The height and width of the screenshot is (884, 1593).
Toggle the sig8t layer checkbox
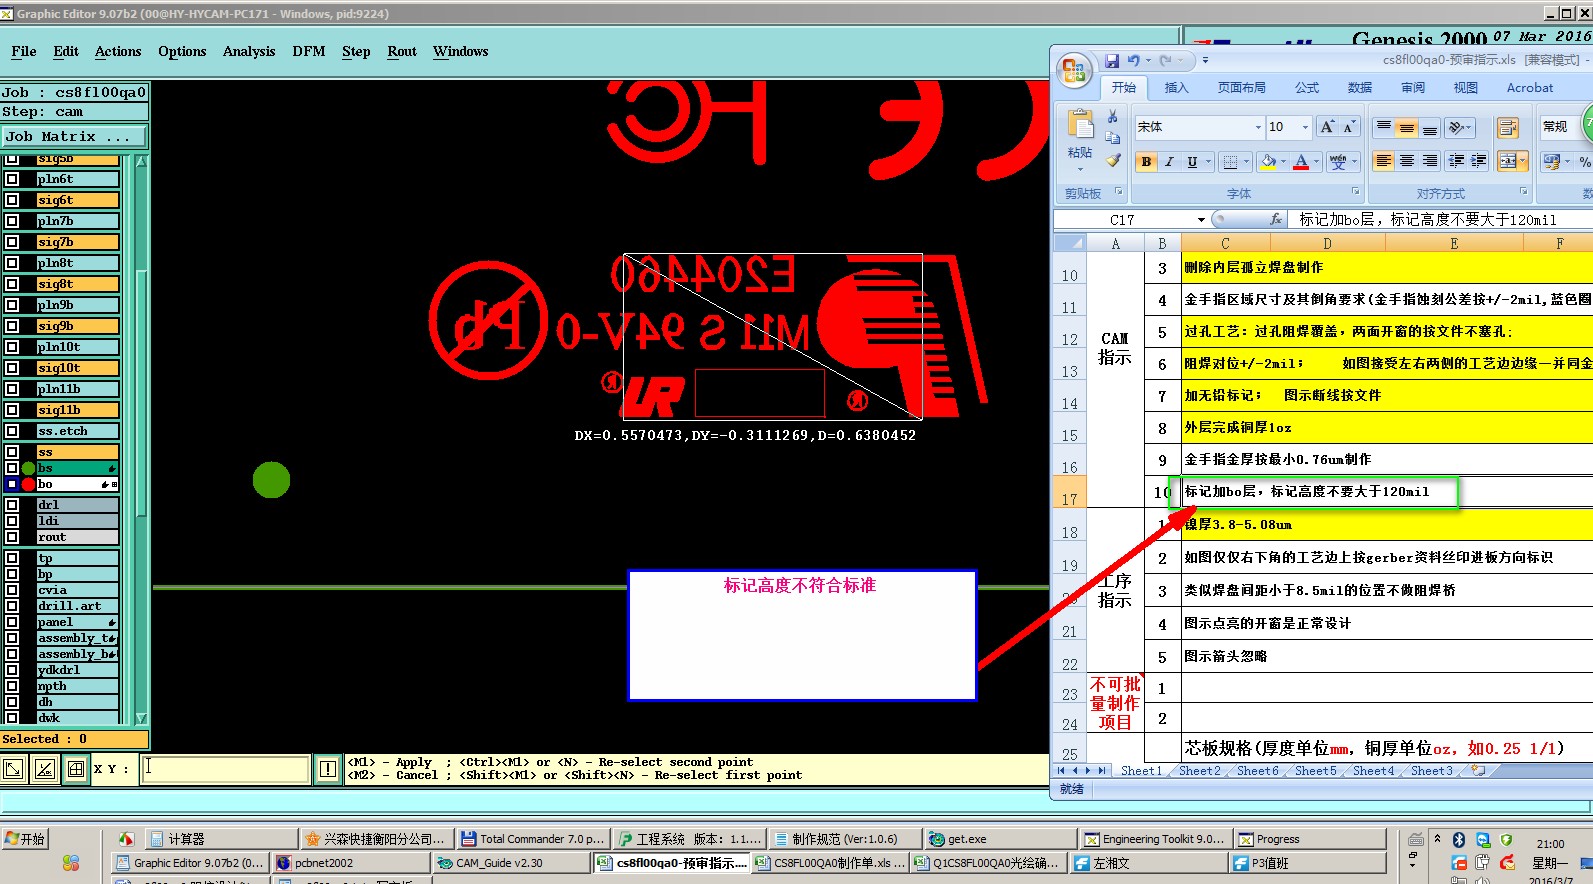[12, 284]
